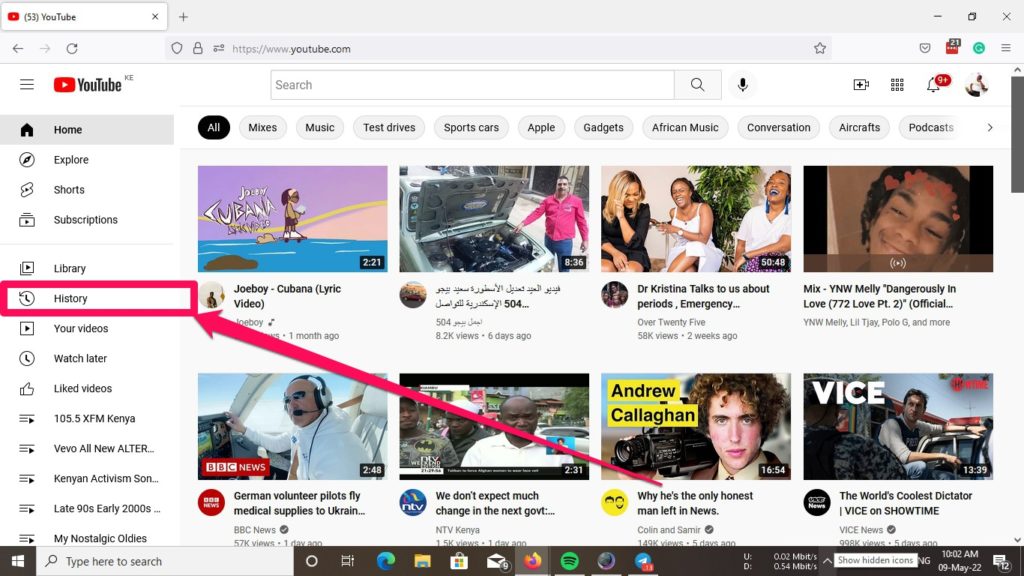
Task: Open YNW Melly mix thumbnail
Action: [898, 219]
